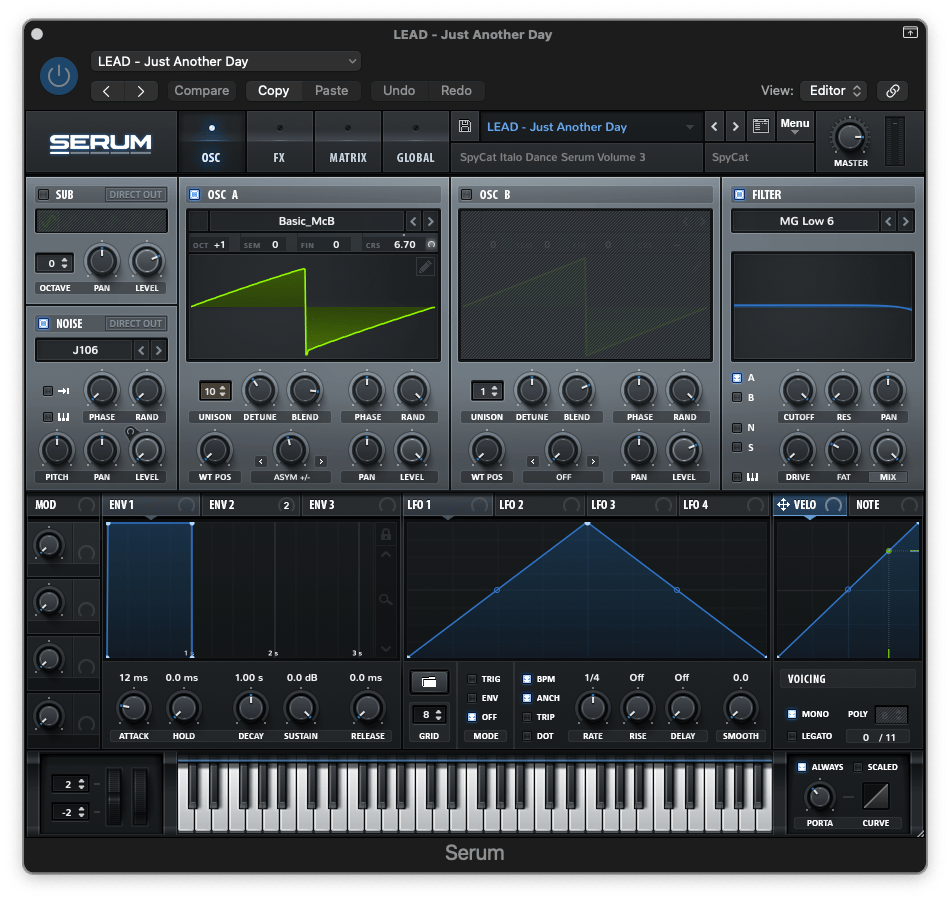
Task: Click the portamento CURVE shape box
Action: [x=875, y=796]
